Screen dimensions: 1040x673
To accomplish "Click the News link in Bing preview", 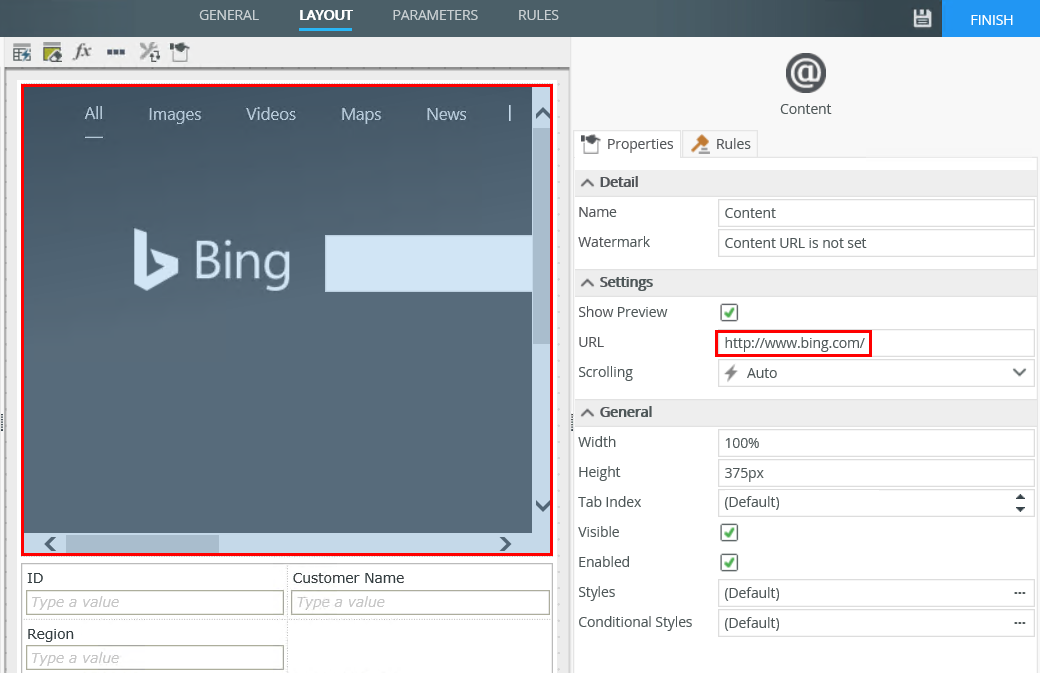I will [x=446, y=114].
